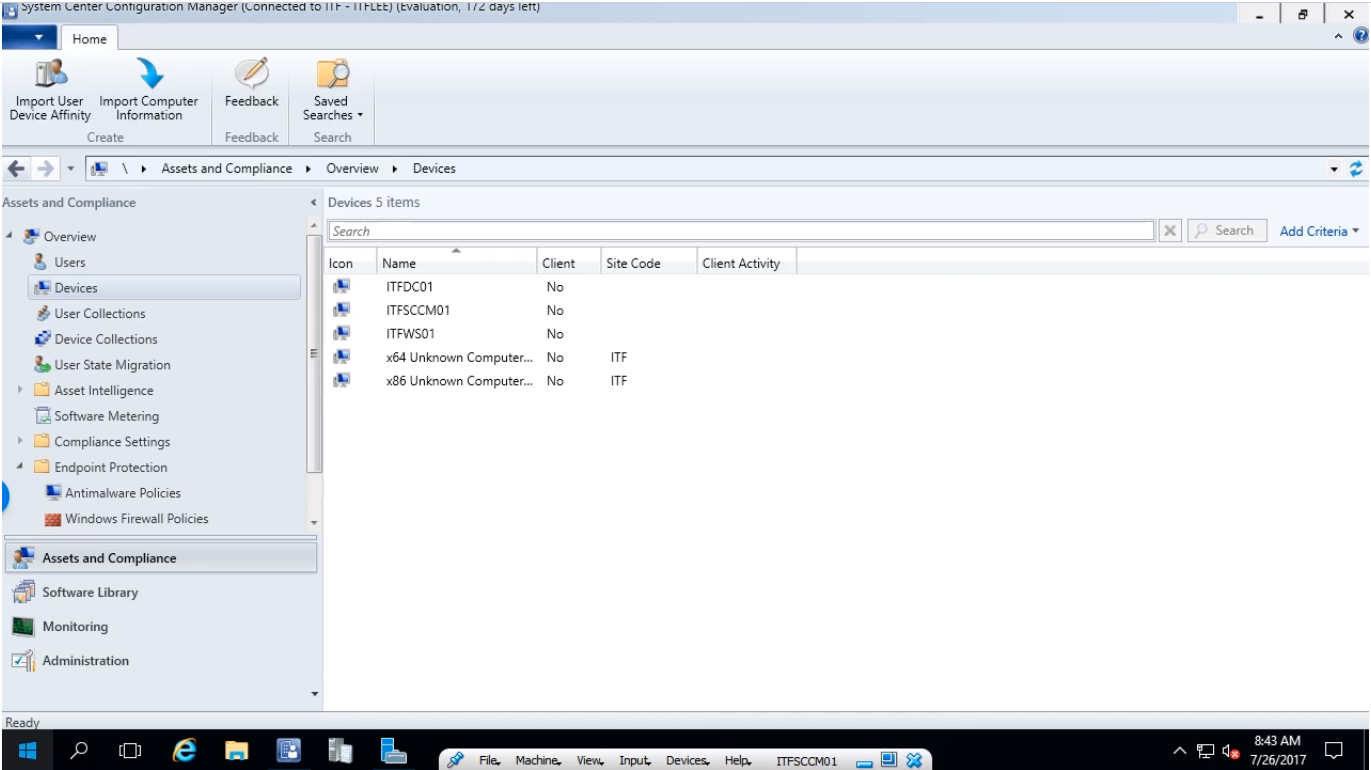Open Internet Explorer from the taskbar

(184, 752)
